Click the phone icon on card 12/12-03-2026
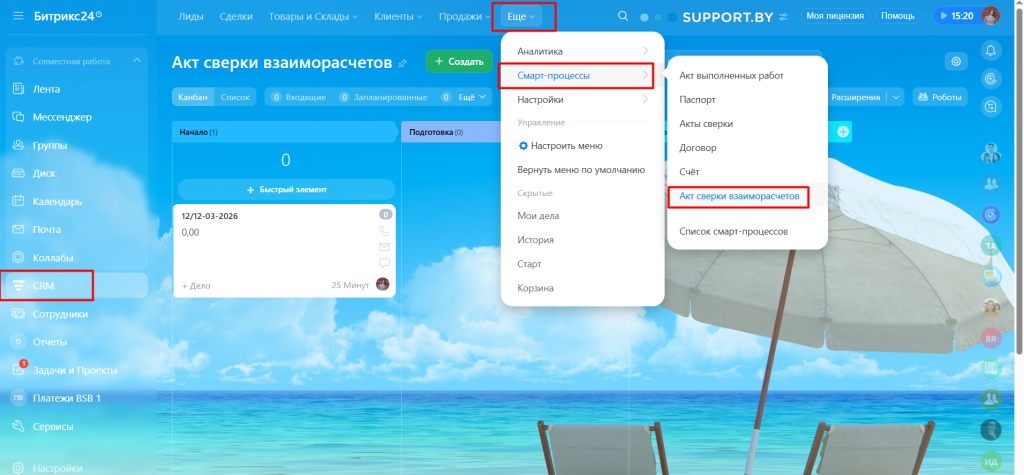This screenshot has width=1024, height=475. pos(384,231)
